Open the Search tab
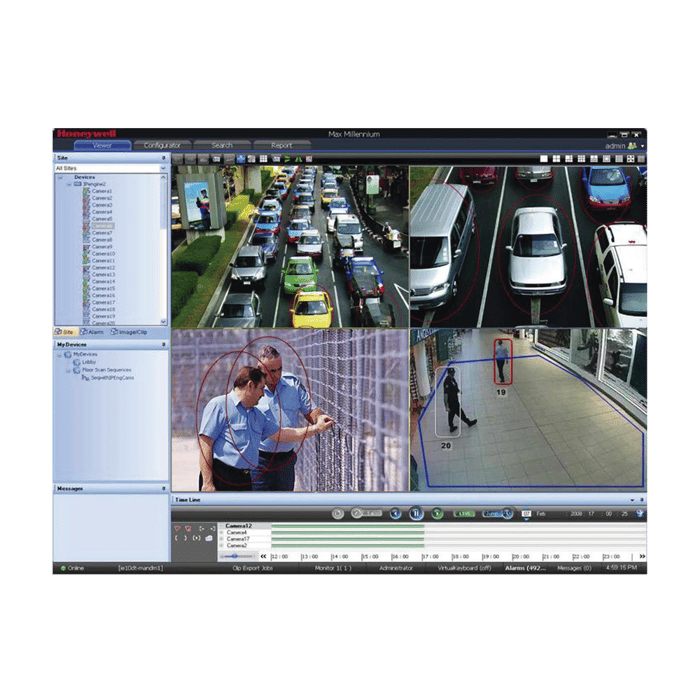Screen dimensions: 700x700 click(222, 145)
